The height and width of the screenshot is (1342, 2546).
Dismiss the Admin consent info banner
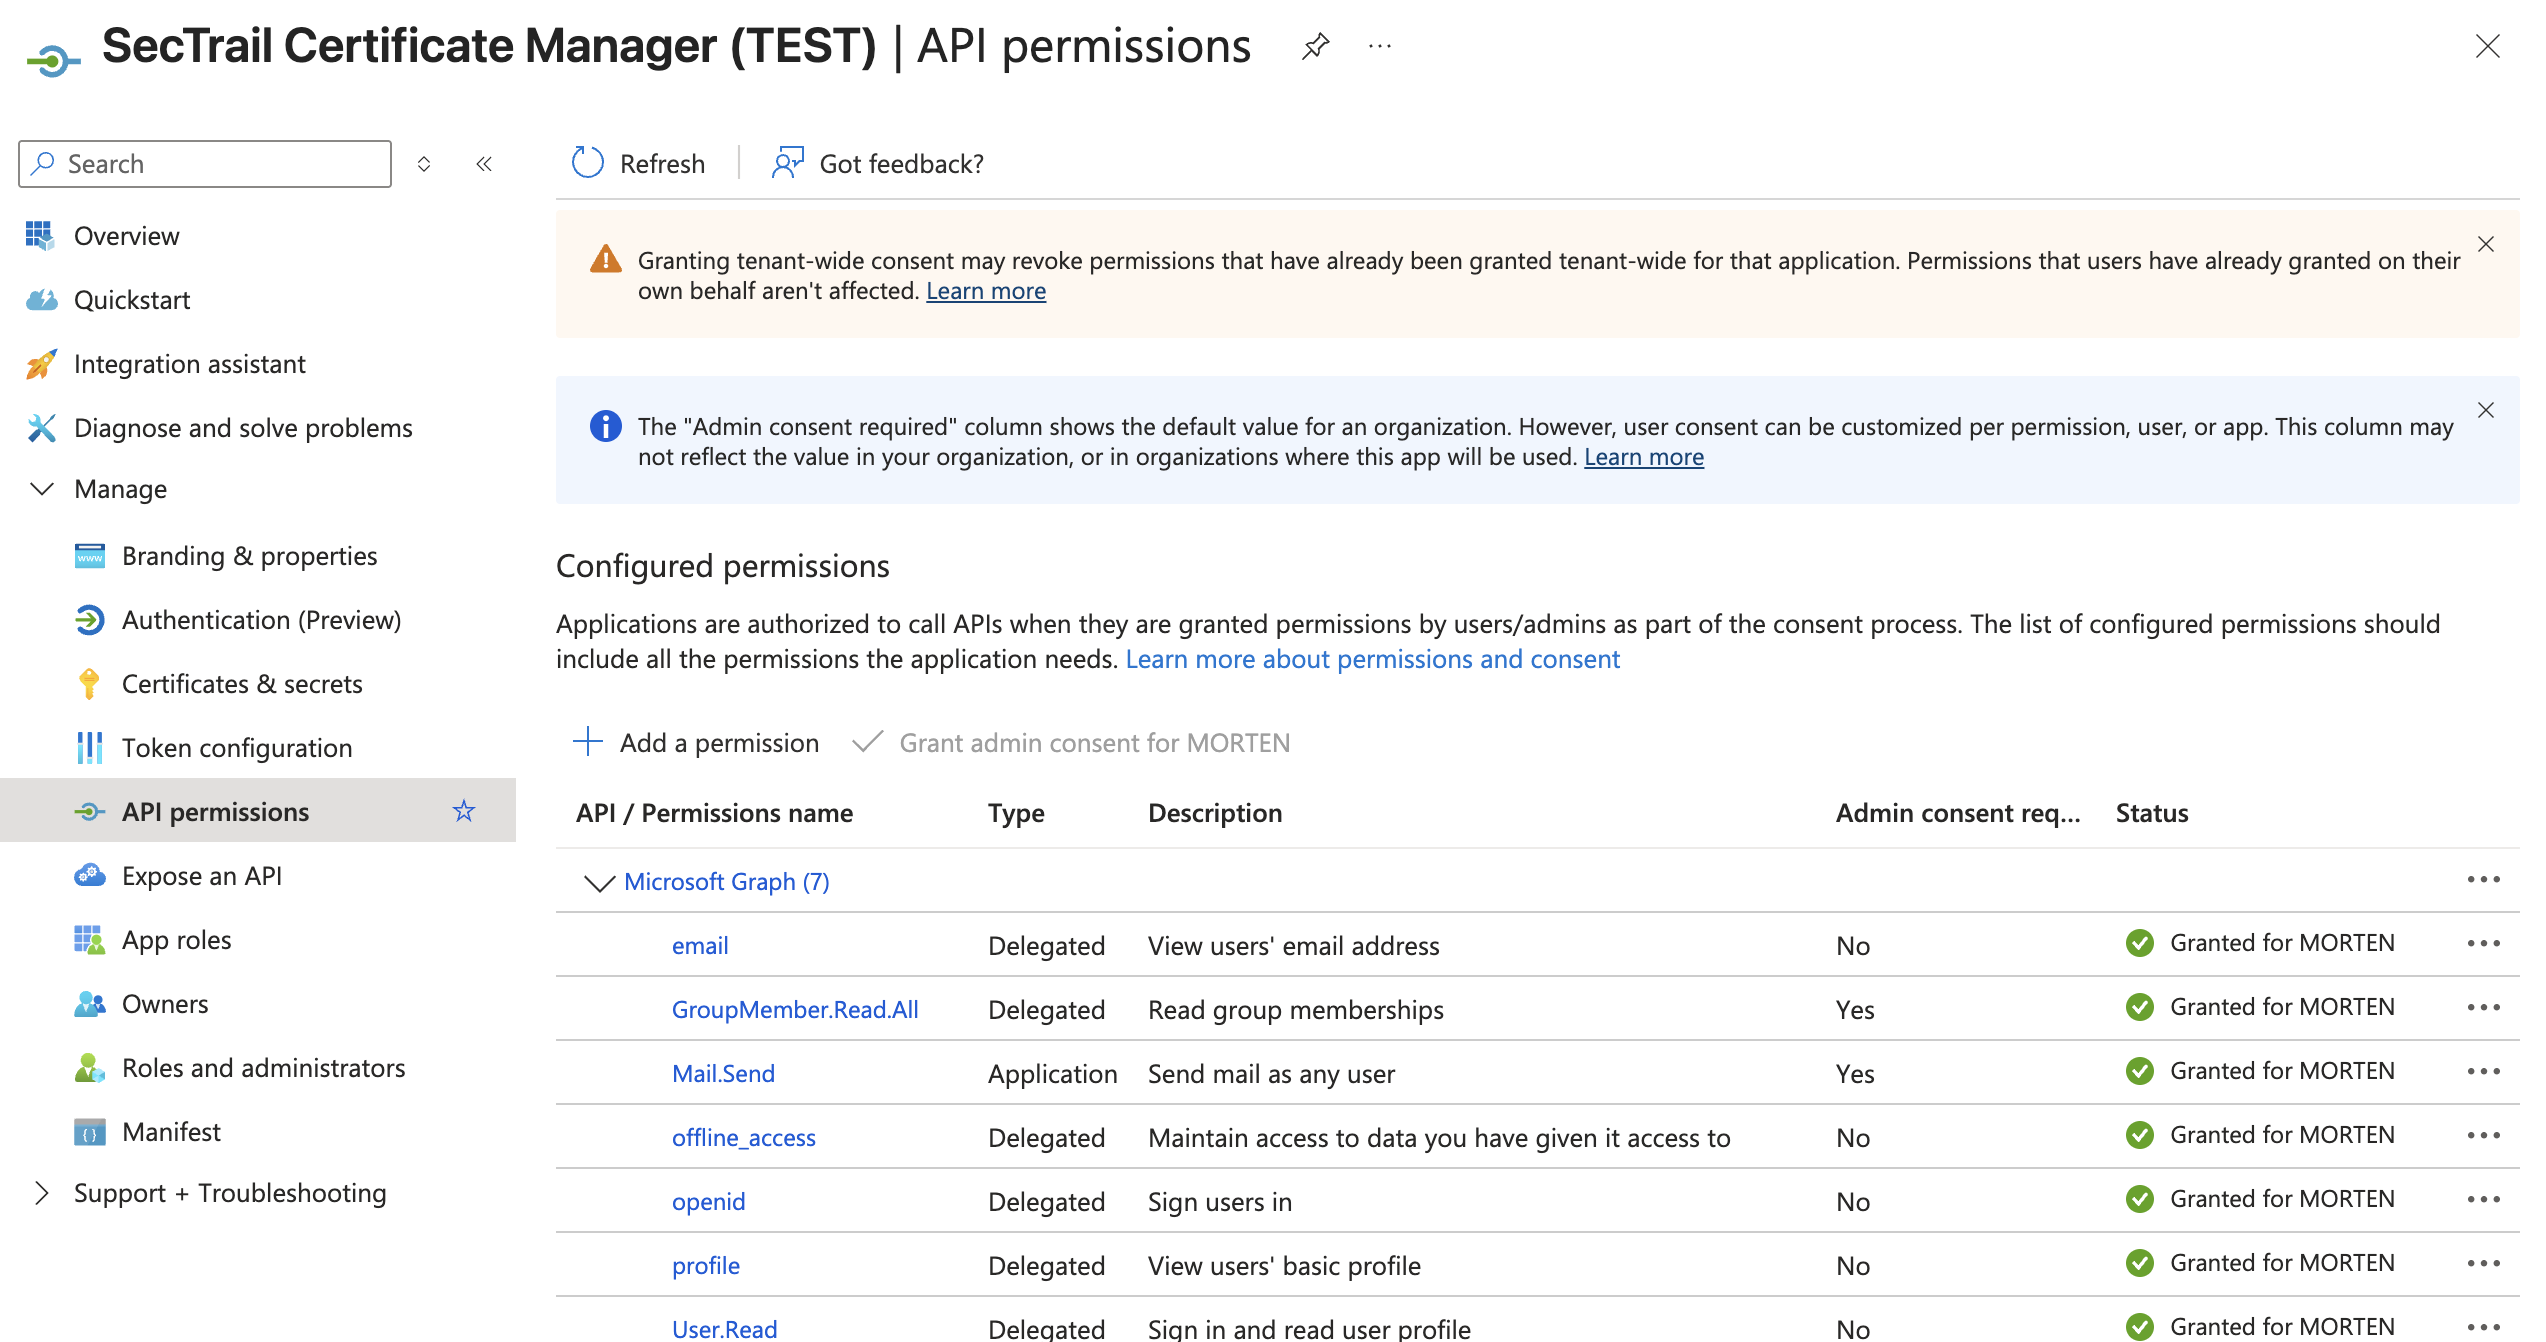point(2486,410)
